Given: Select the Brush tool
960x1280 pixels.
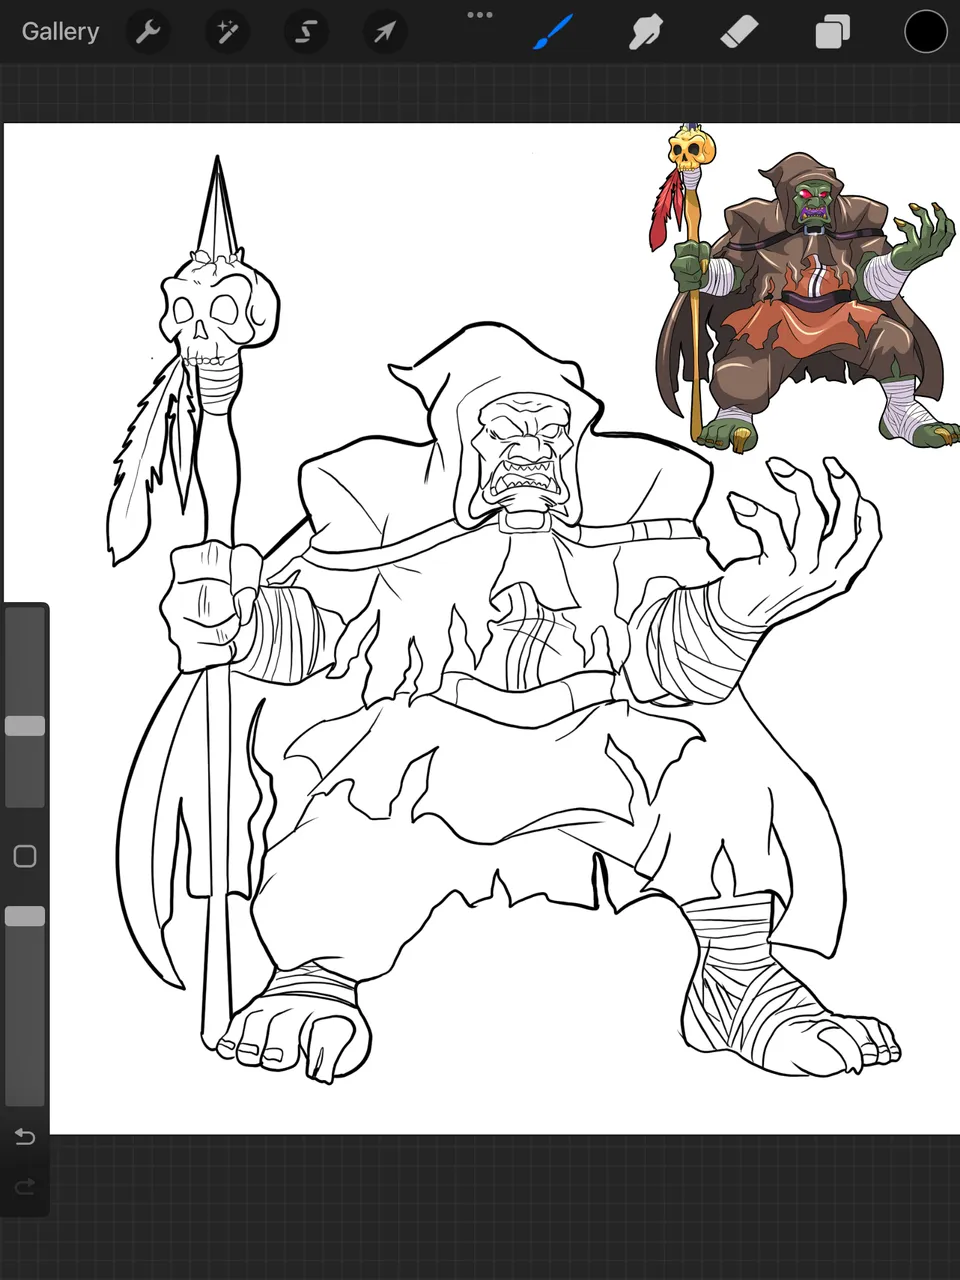Looking at the screenshot, I should click(553, 32).
